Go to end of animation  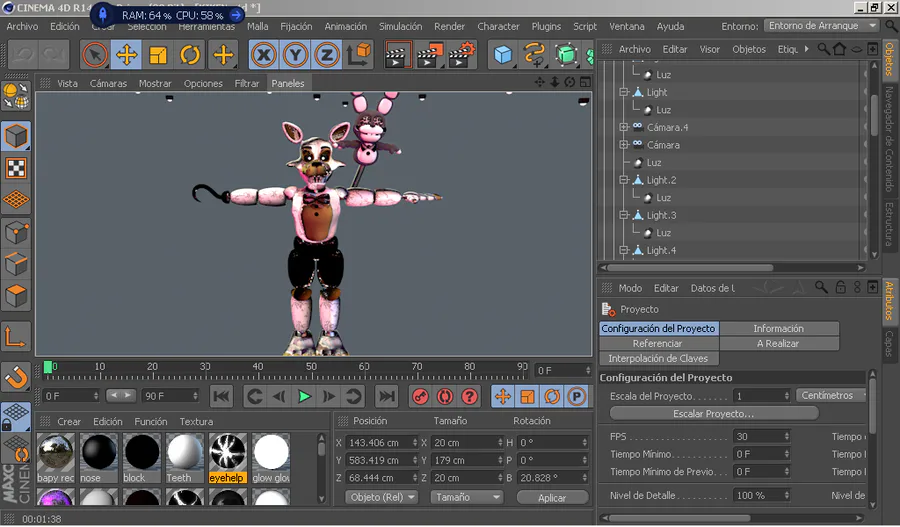tap(386, 396)
